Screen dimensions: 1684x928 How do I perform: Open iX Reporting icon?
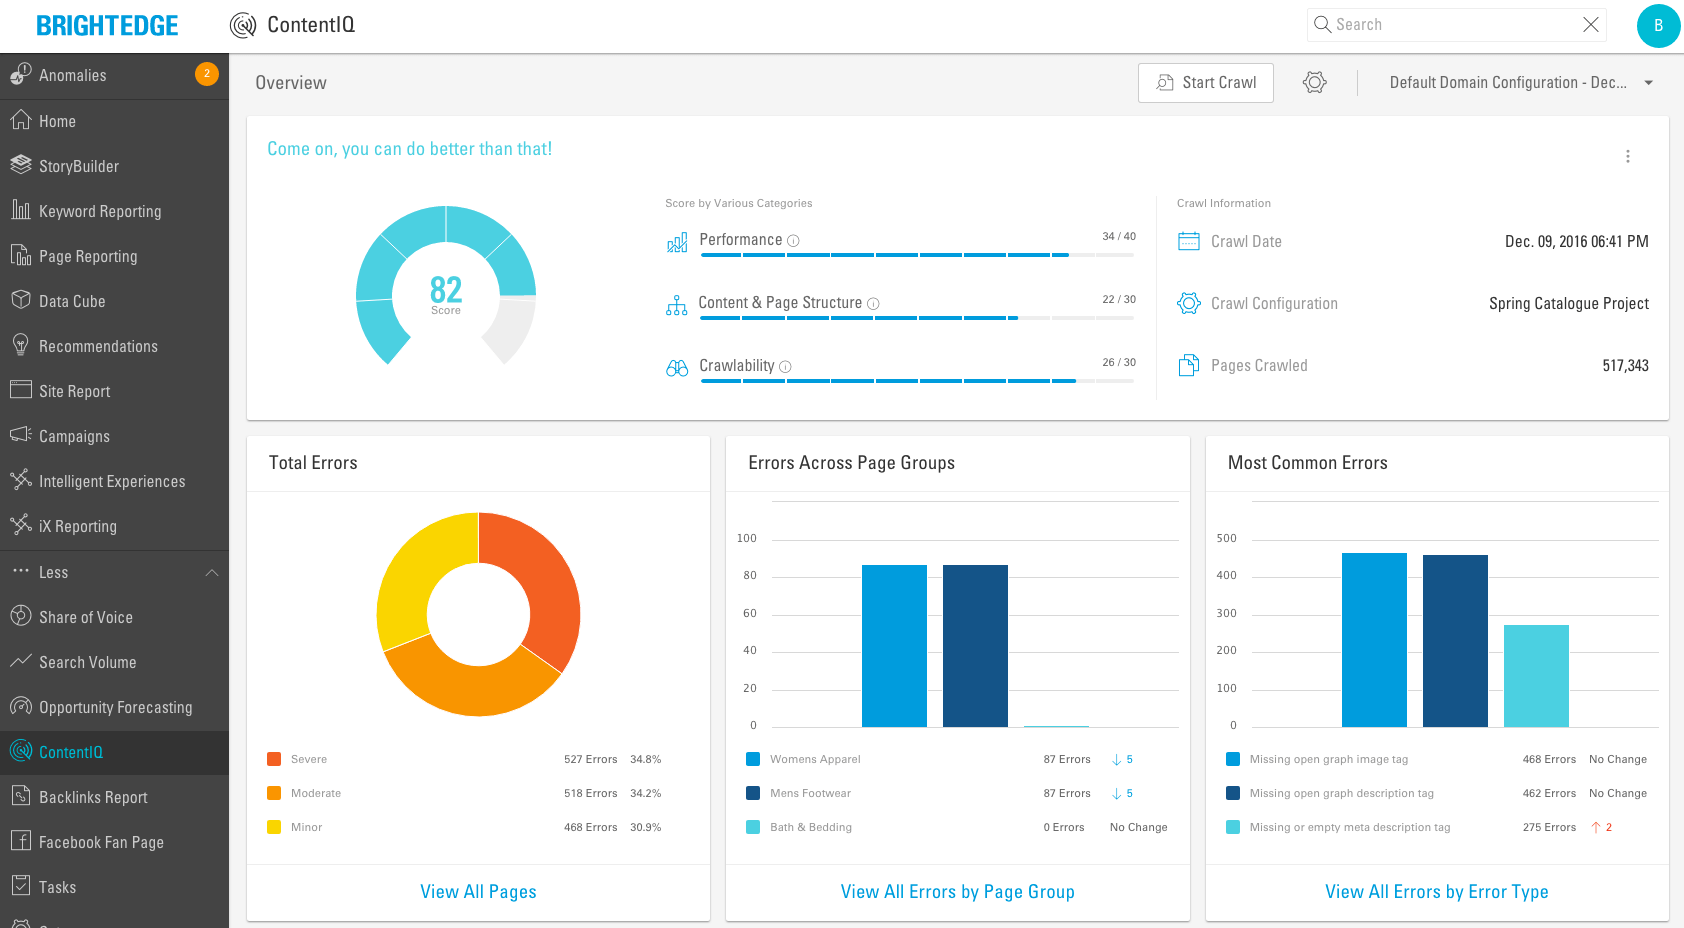point(21,525)
